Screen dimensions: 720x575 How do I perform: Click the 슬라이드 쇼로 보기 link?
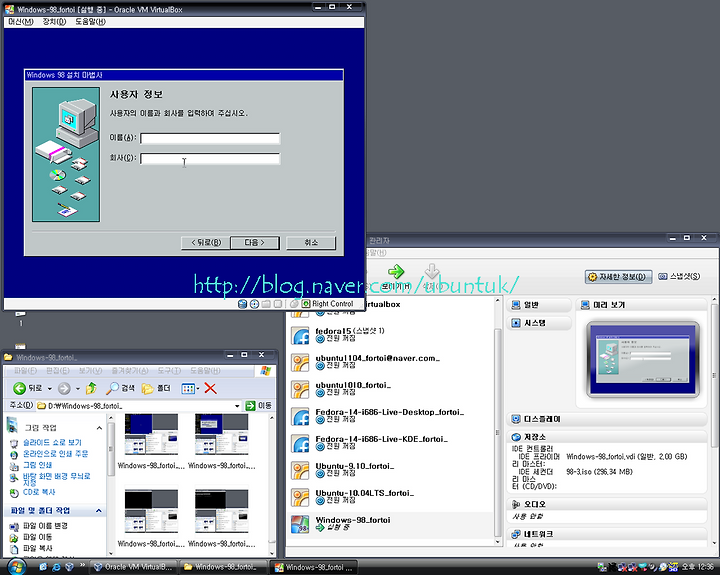52,443
